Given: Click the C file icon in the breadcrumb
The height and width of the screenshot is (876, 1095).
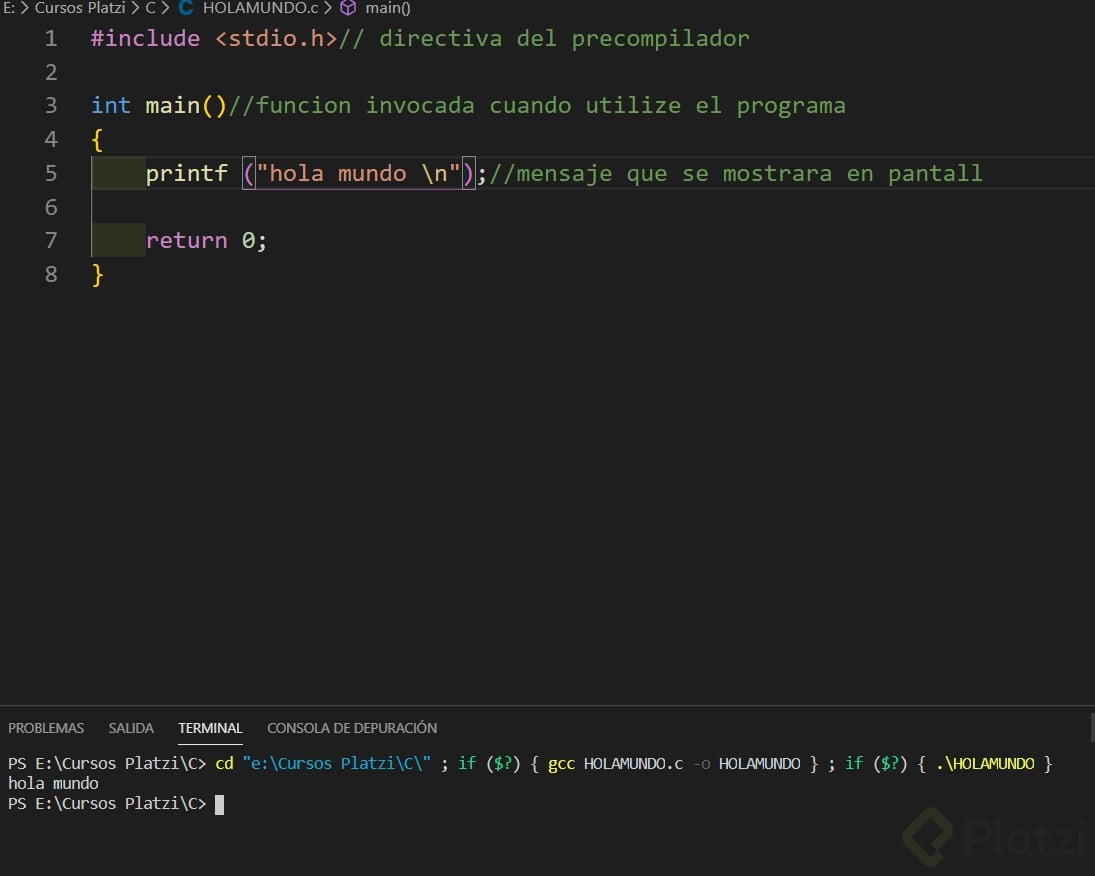Looking at the screenshot, I should 186,8.
